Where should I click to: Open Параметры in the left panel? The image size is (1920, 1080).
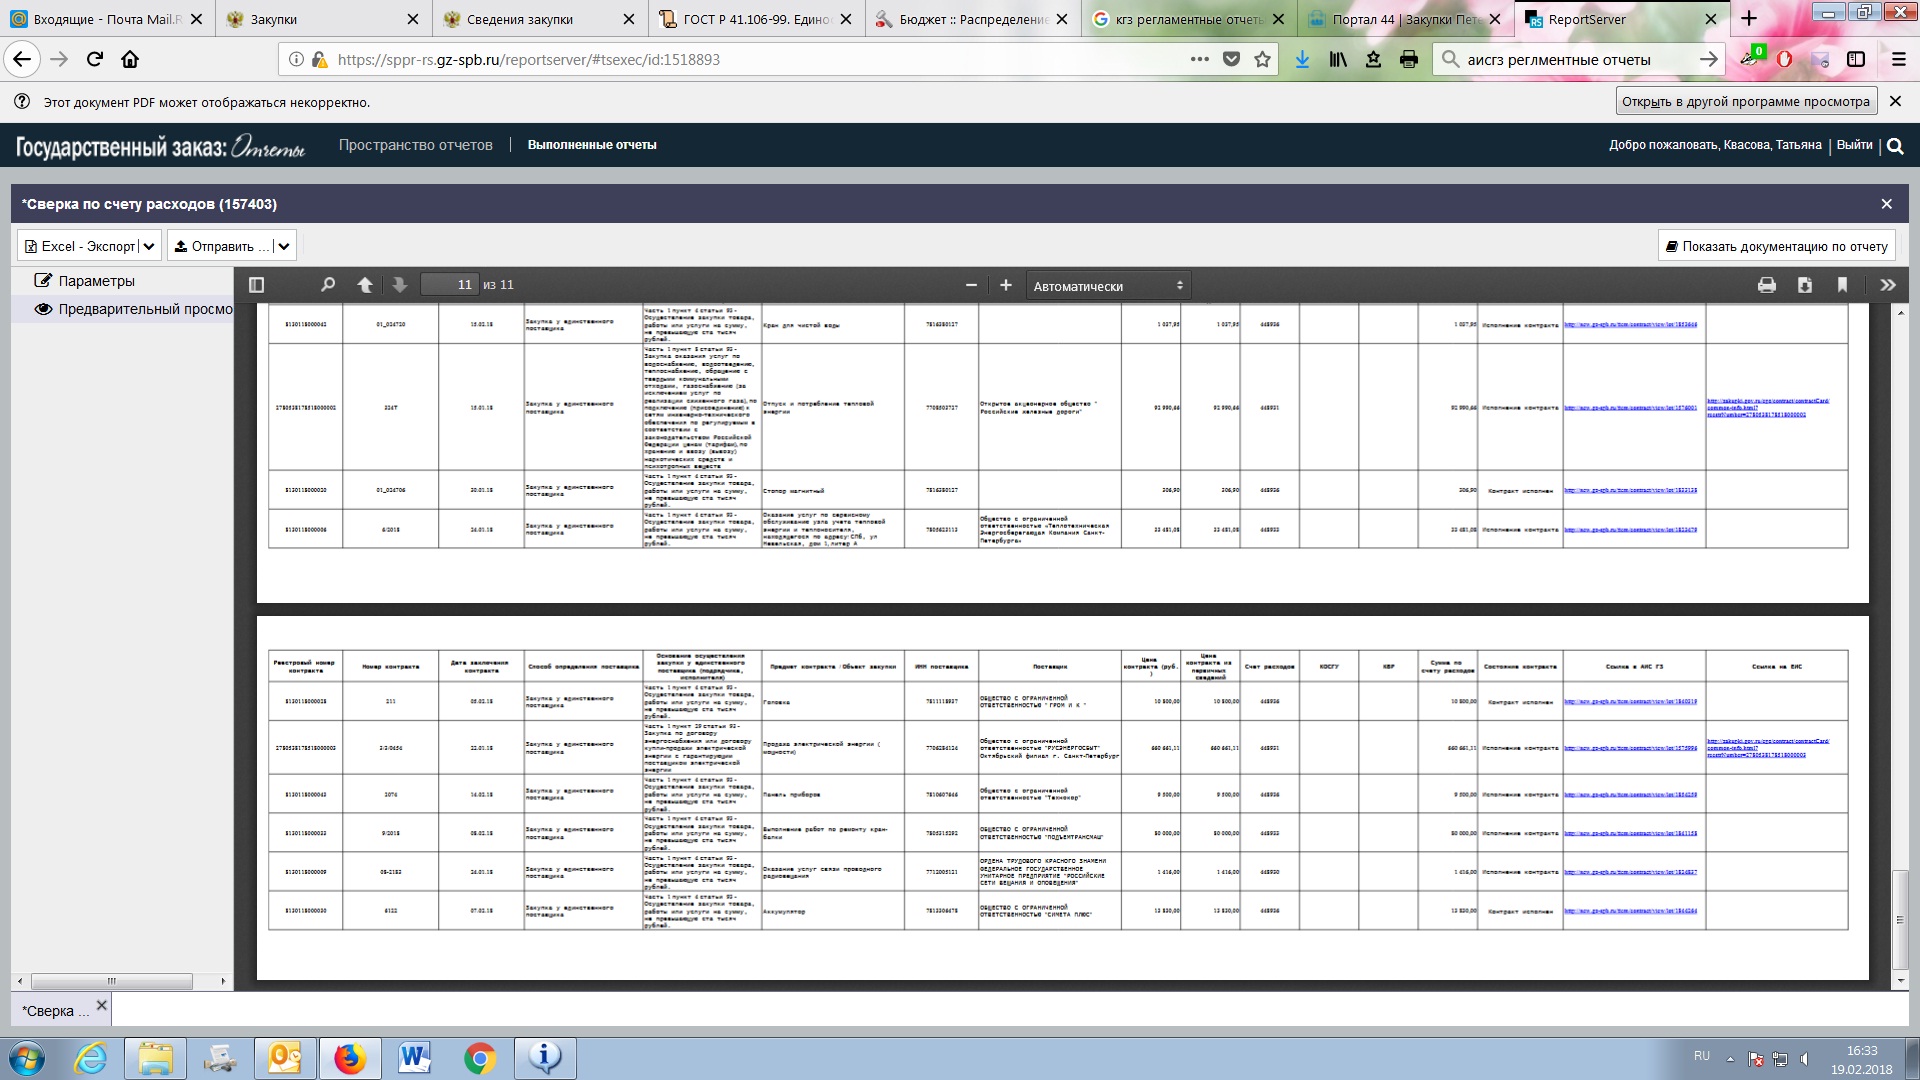pyautogui.click(x=96, y=281)
